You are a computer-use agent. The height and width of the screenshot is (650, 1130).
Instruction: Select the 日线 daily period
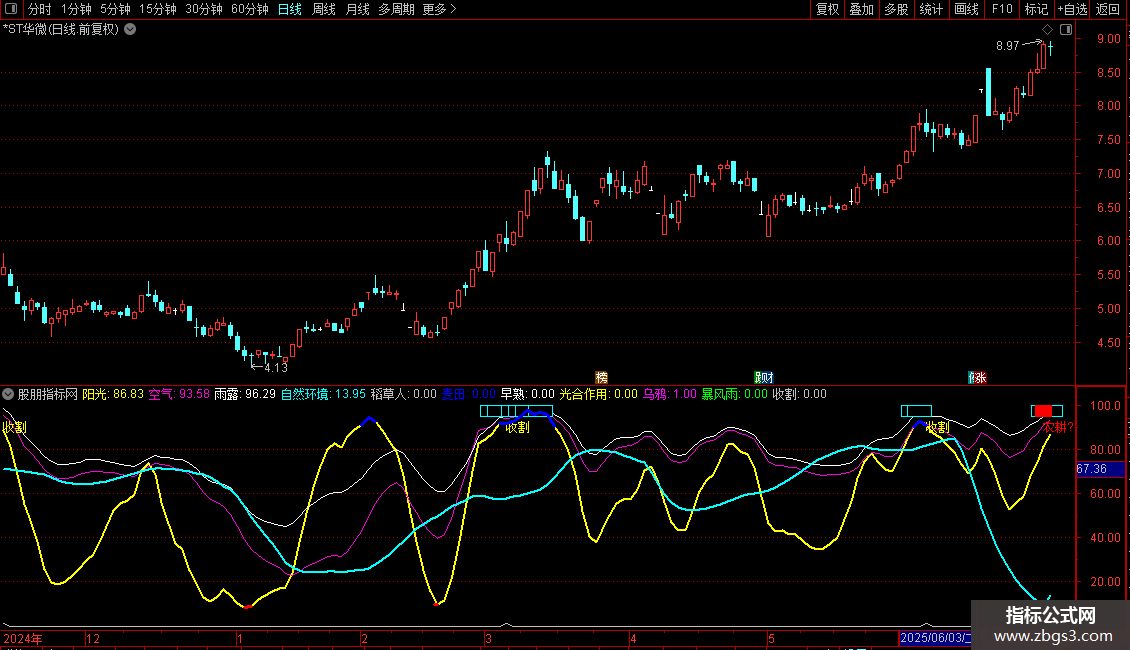290,9
